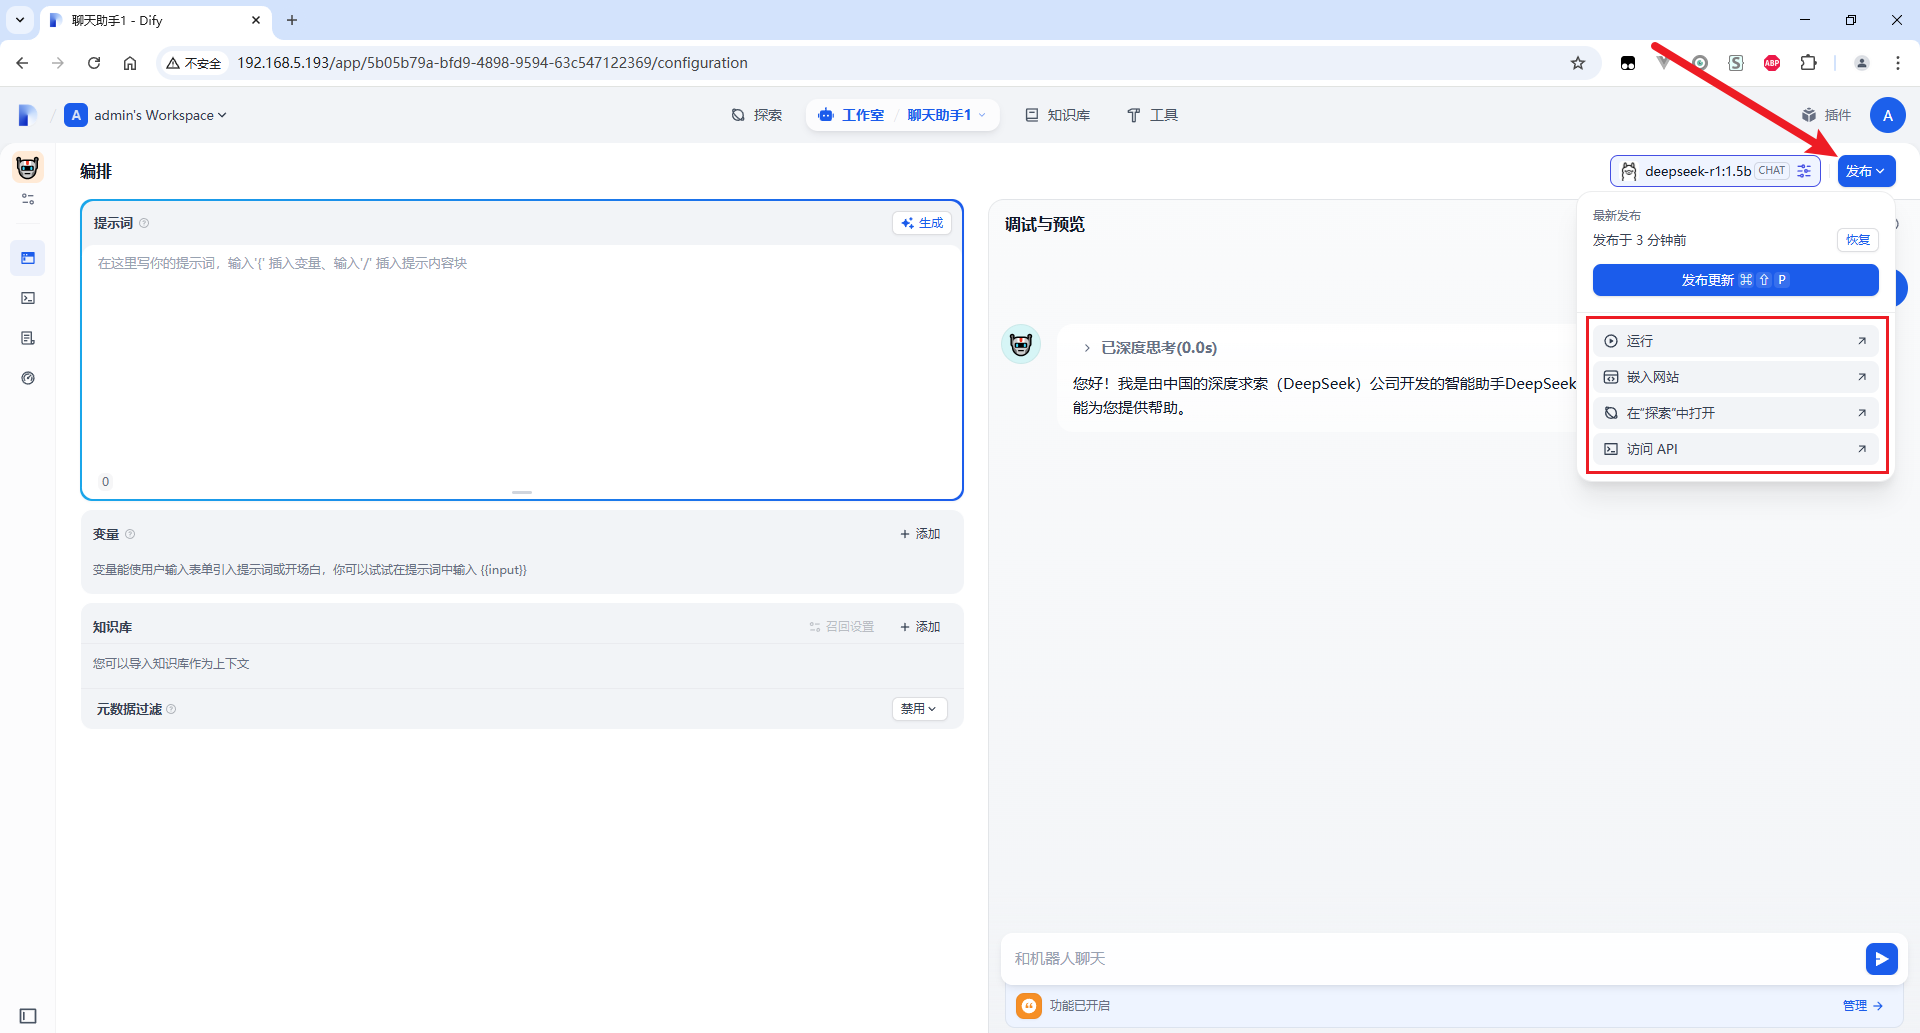Viewport: 1920px width, 1033px height.
Task: Open the API access icon in left sidebar
Action: (x=28, y=298)
